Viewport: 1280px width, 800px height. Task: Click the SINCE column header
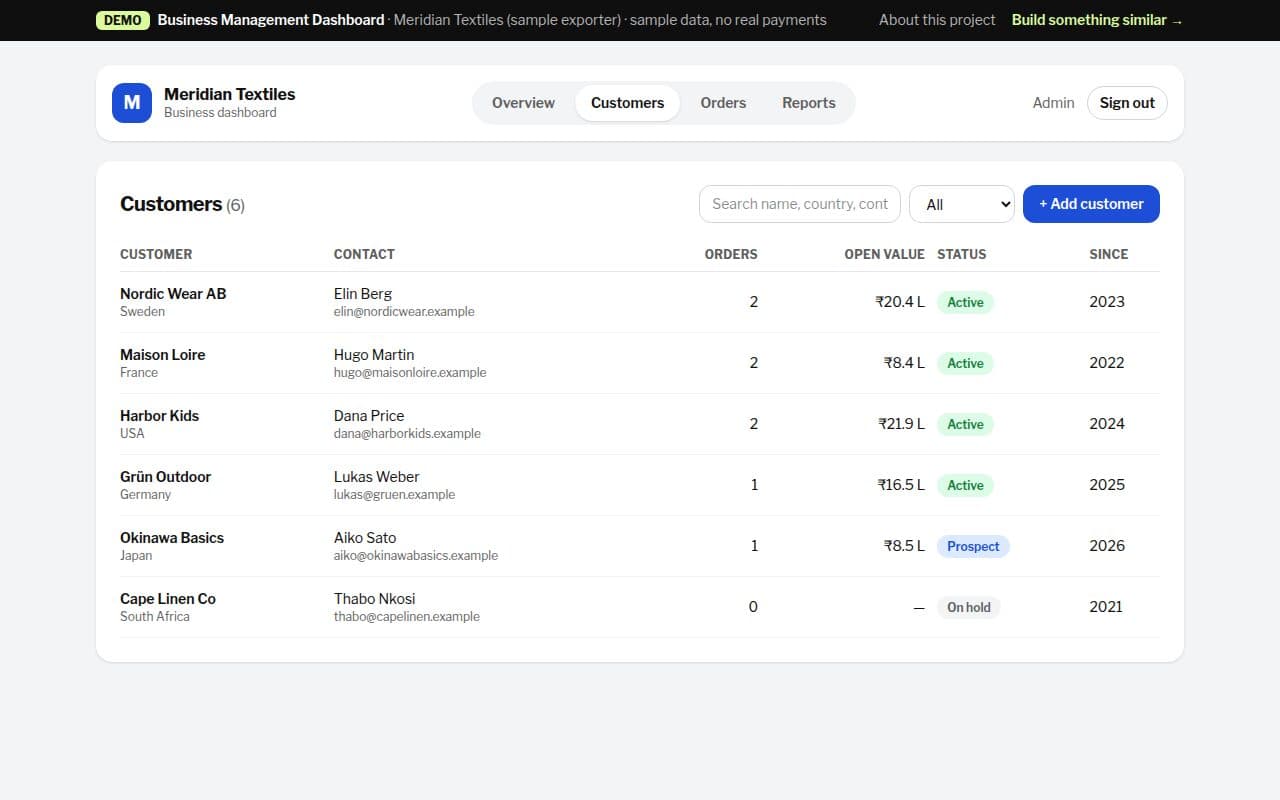click(1108, 254)
